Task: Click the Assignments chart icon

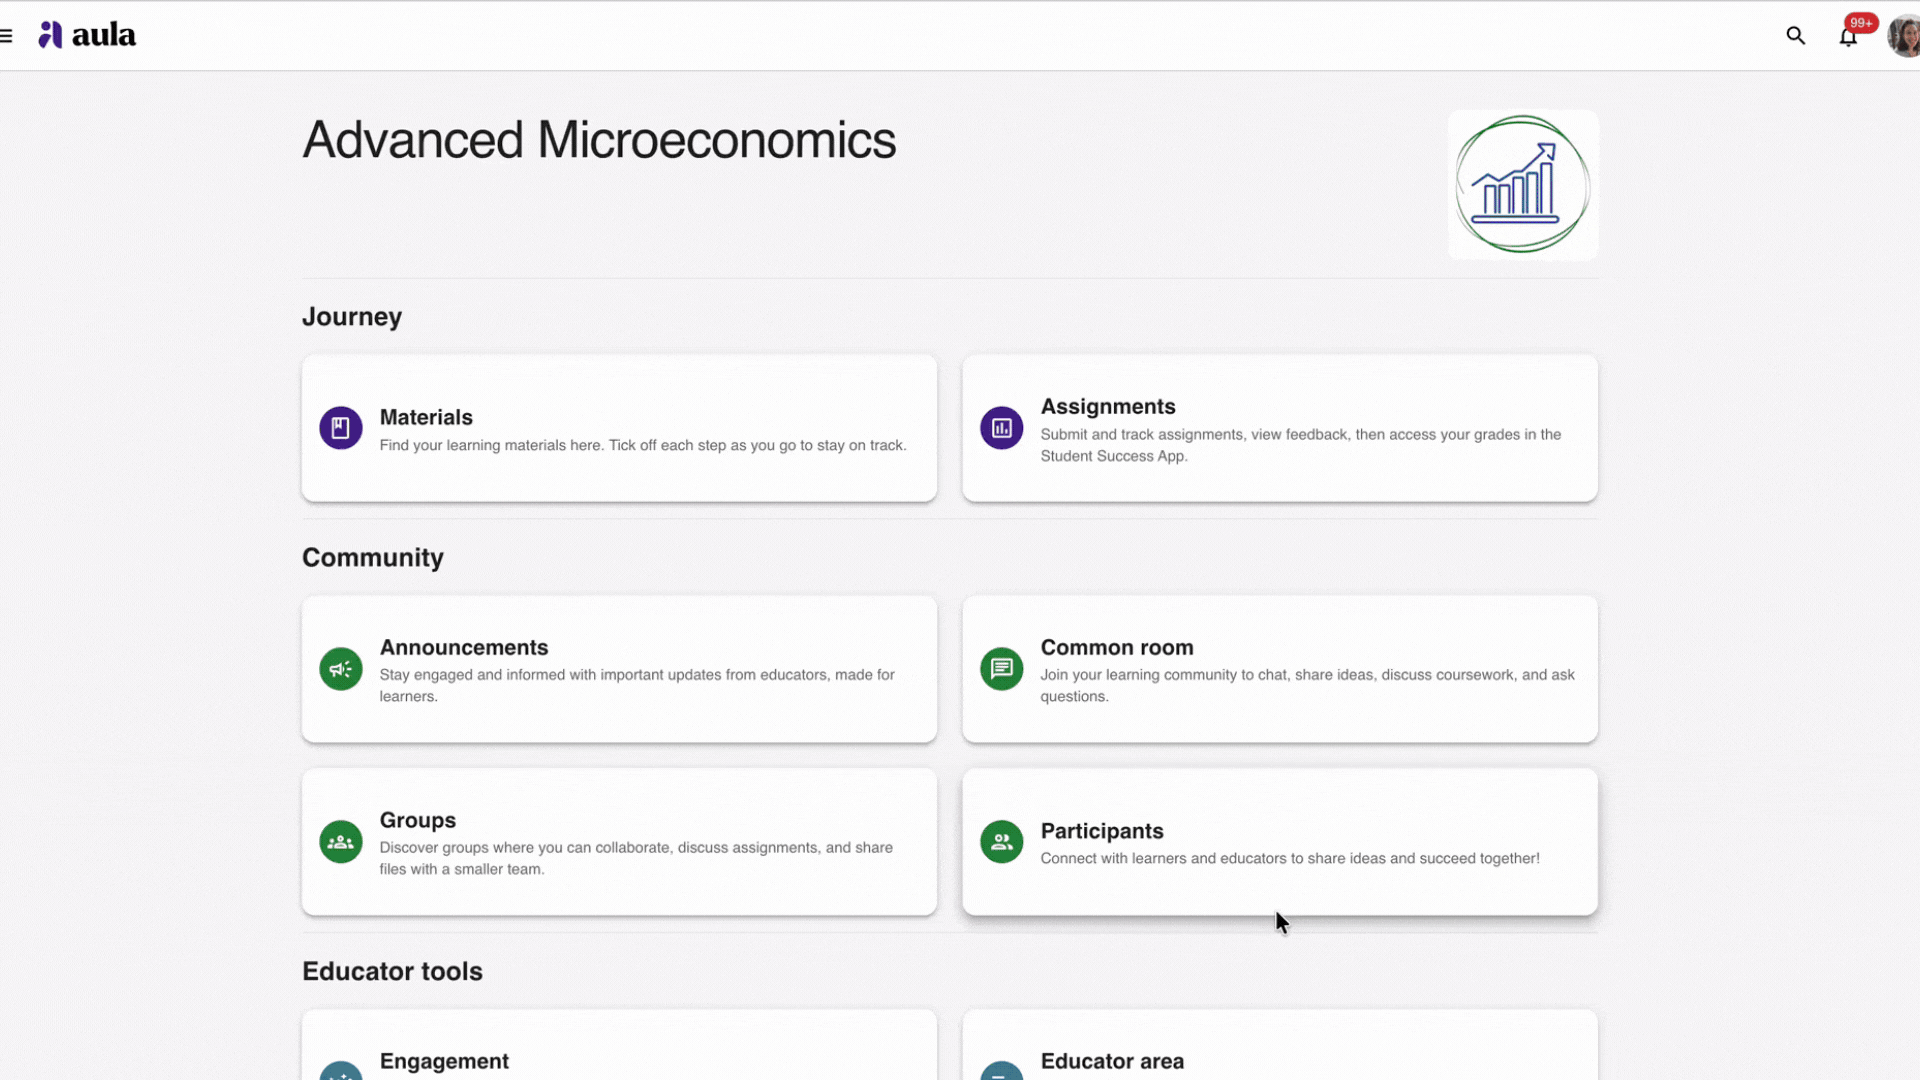Action: pos(1001,428)
